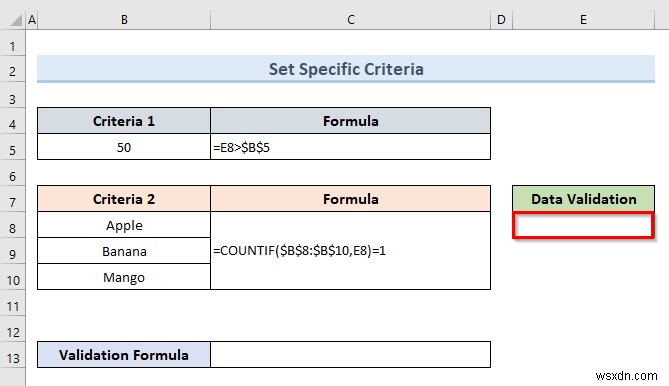The image size is (669, 386).
Task: Select the Apple cell
Action: click(x=124, y=225)
